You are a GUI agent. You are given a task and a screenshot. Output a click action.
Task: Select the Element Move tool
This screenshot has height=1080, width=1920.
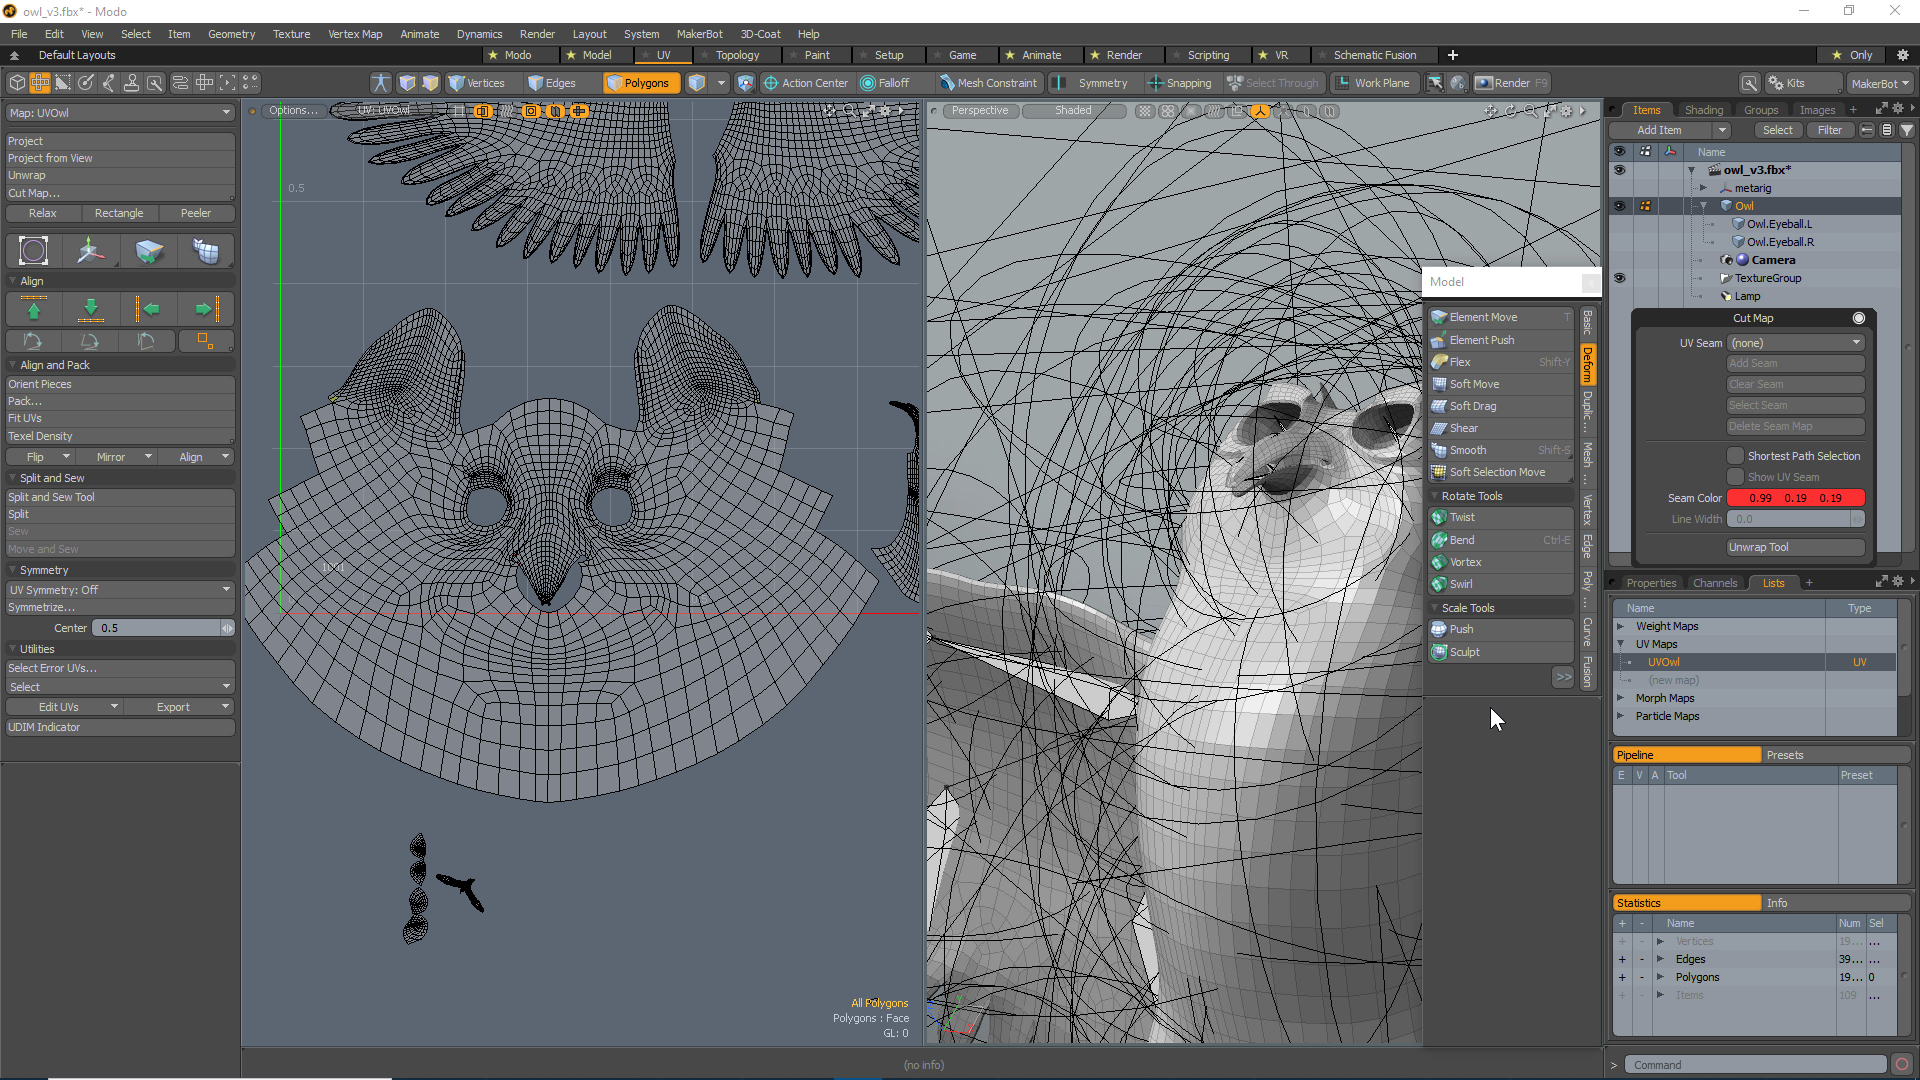(1501, 317)
